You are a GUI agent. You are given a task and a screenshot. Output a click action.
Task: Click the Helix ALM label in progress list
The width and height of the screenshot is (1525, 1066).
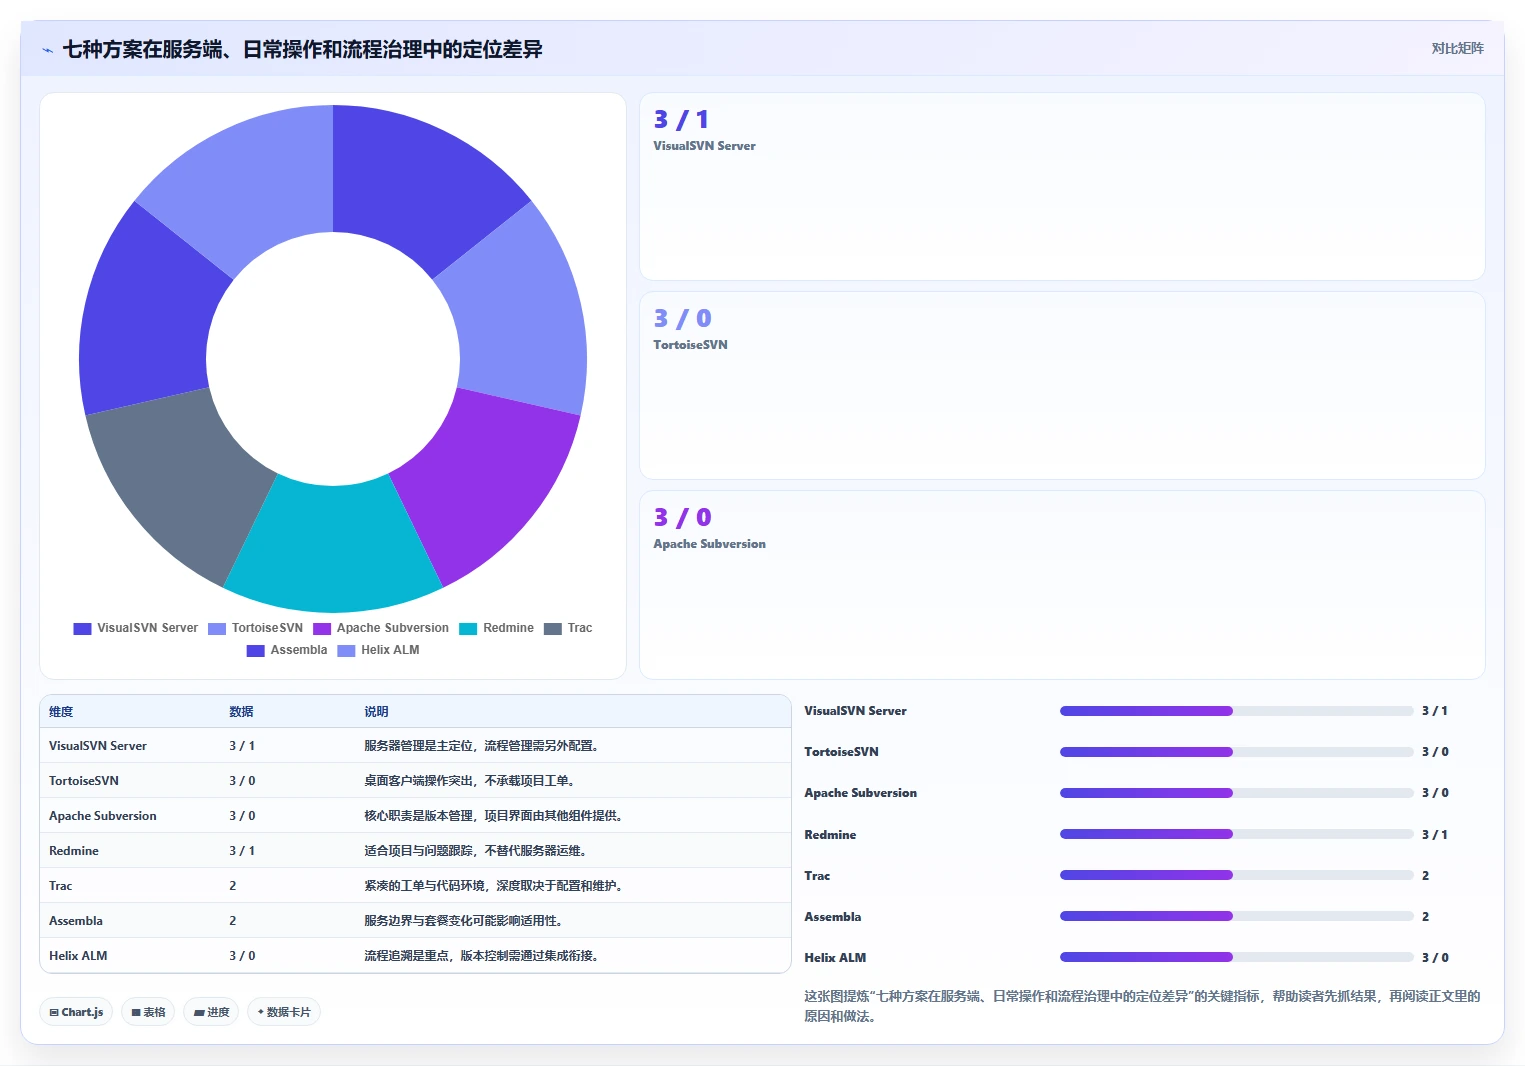(835, 958)
